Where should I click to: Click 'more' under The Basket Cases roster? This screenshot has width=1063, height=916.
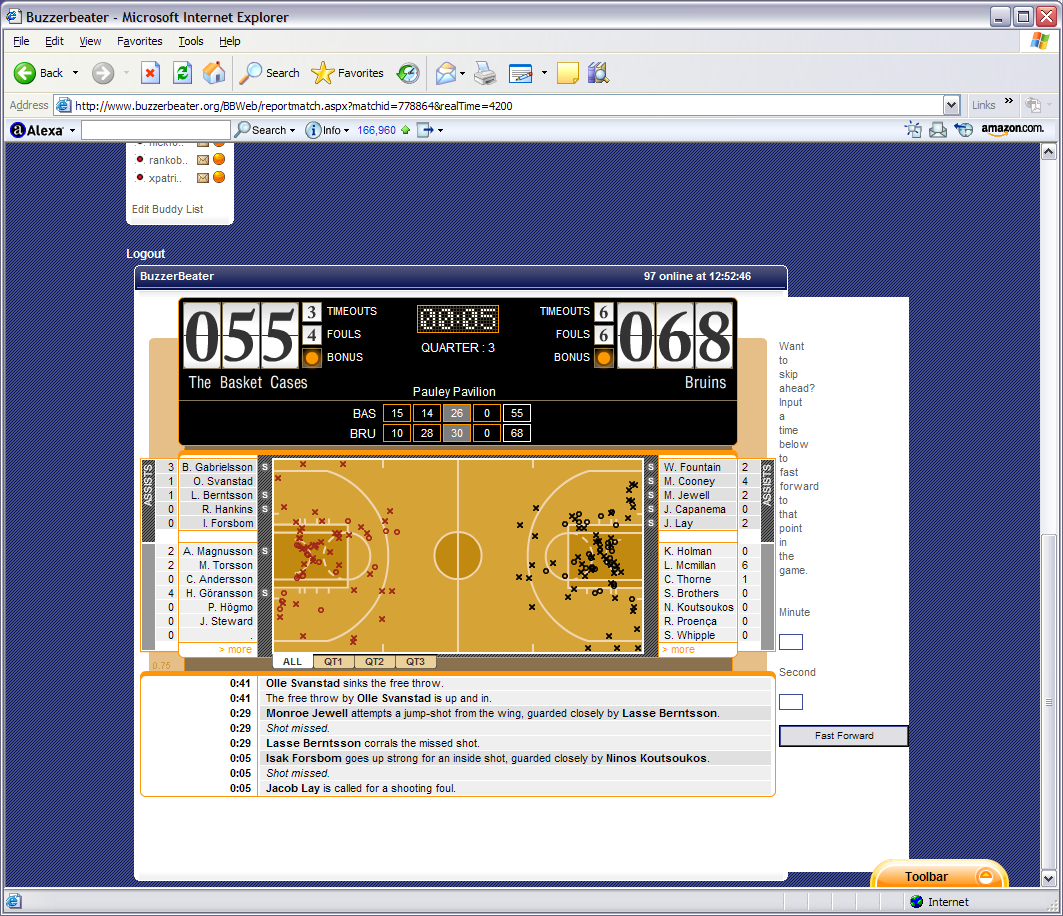(235, 650)
